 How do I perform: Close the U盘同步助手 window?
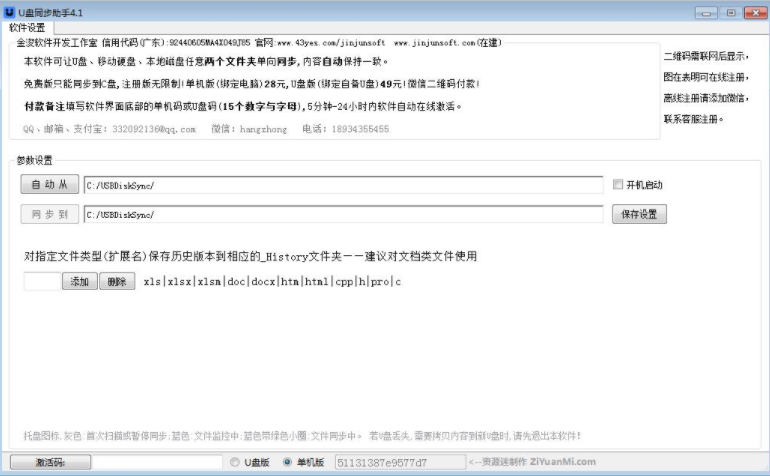(755, 13)
